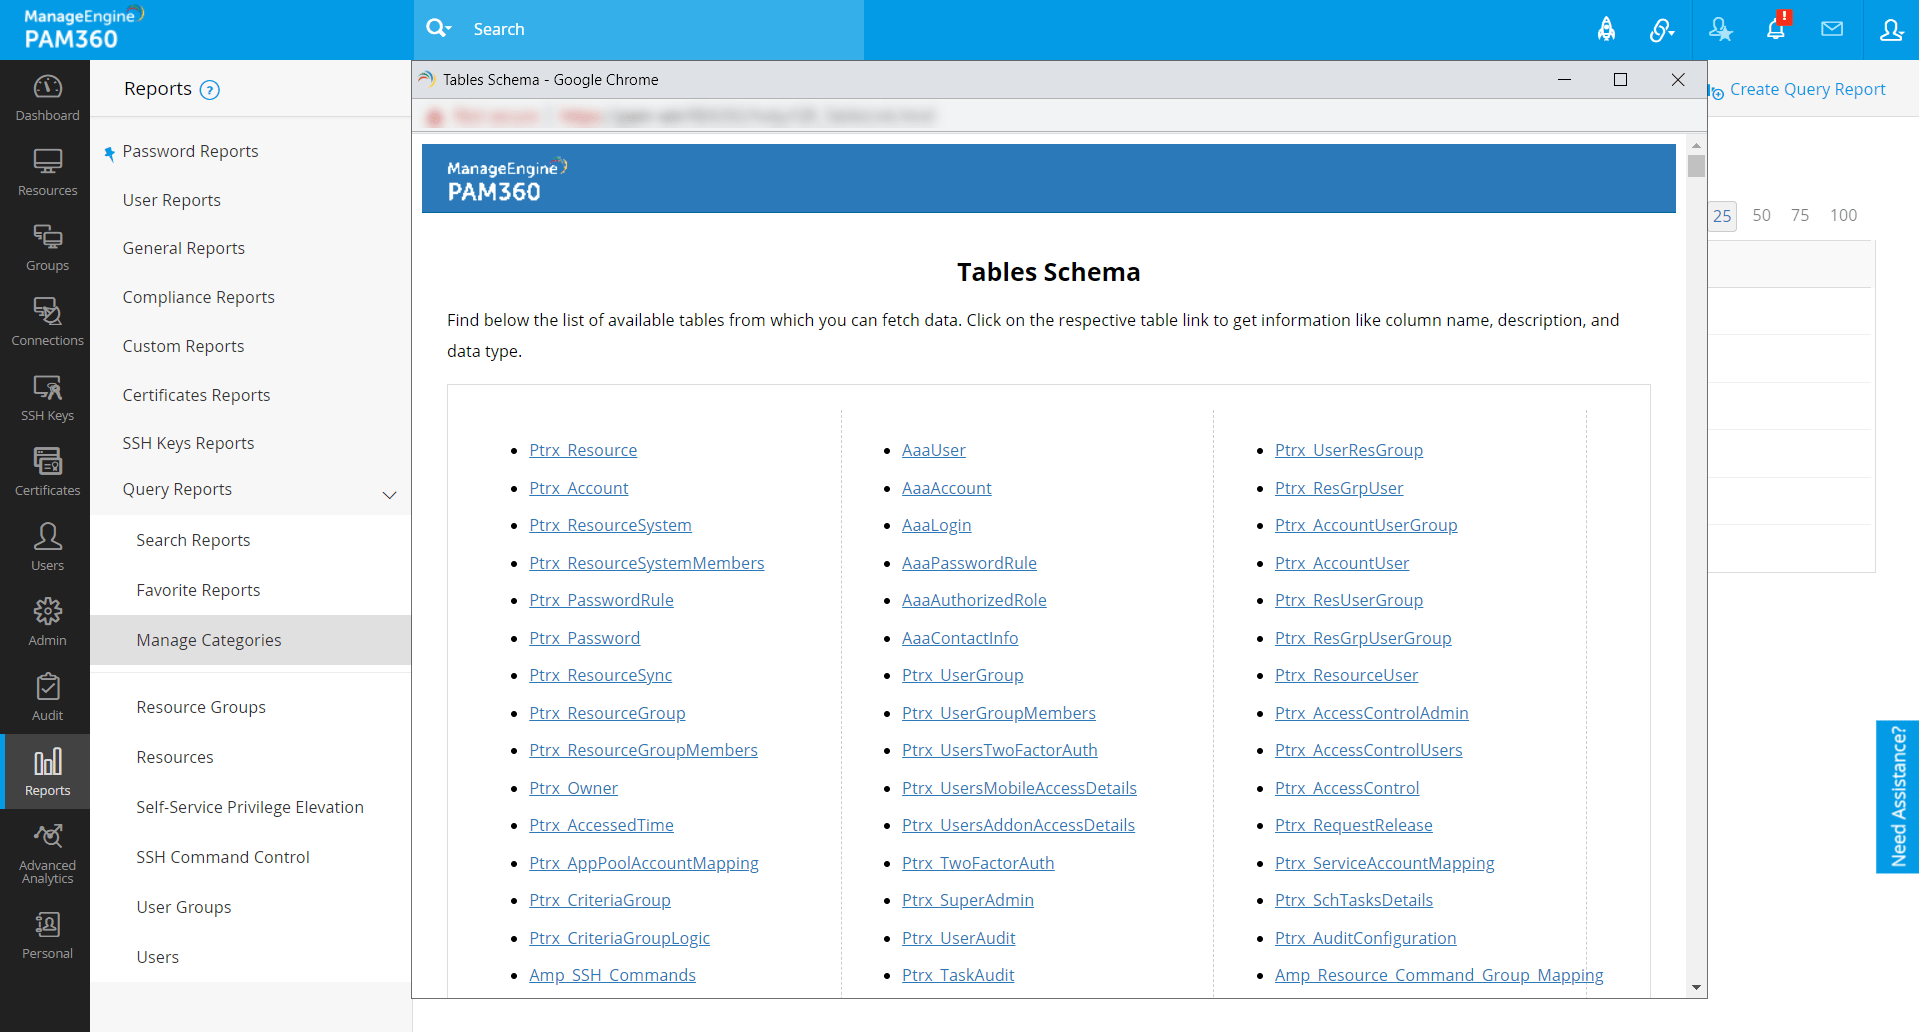Open General Reports

(184, 248)
